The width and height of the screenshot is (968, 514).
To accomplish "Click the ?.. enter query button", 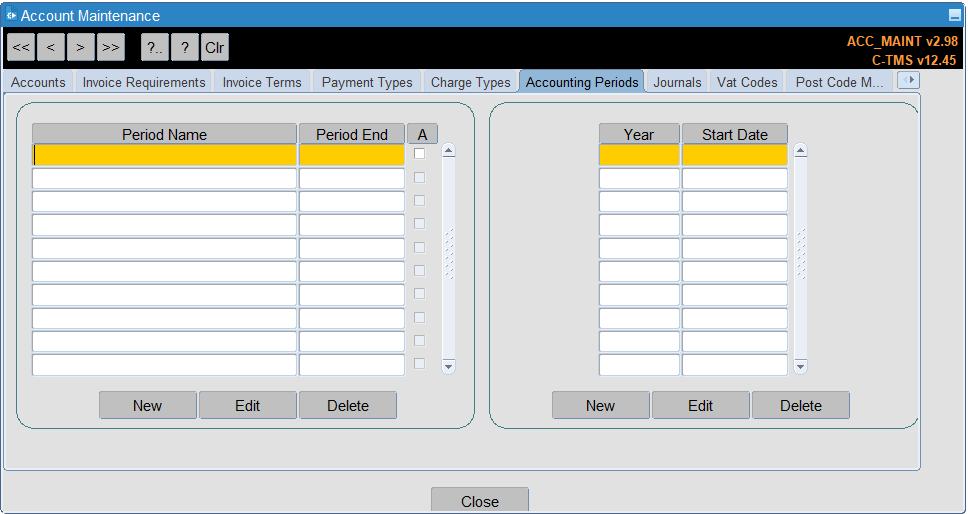I will [x=154, y=48].
